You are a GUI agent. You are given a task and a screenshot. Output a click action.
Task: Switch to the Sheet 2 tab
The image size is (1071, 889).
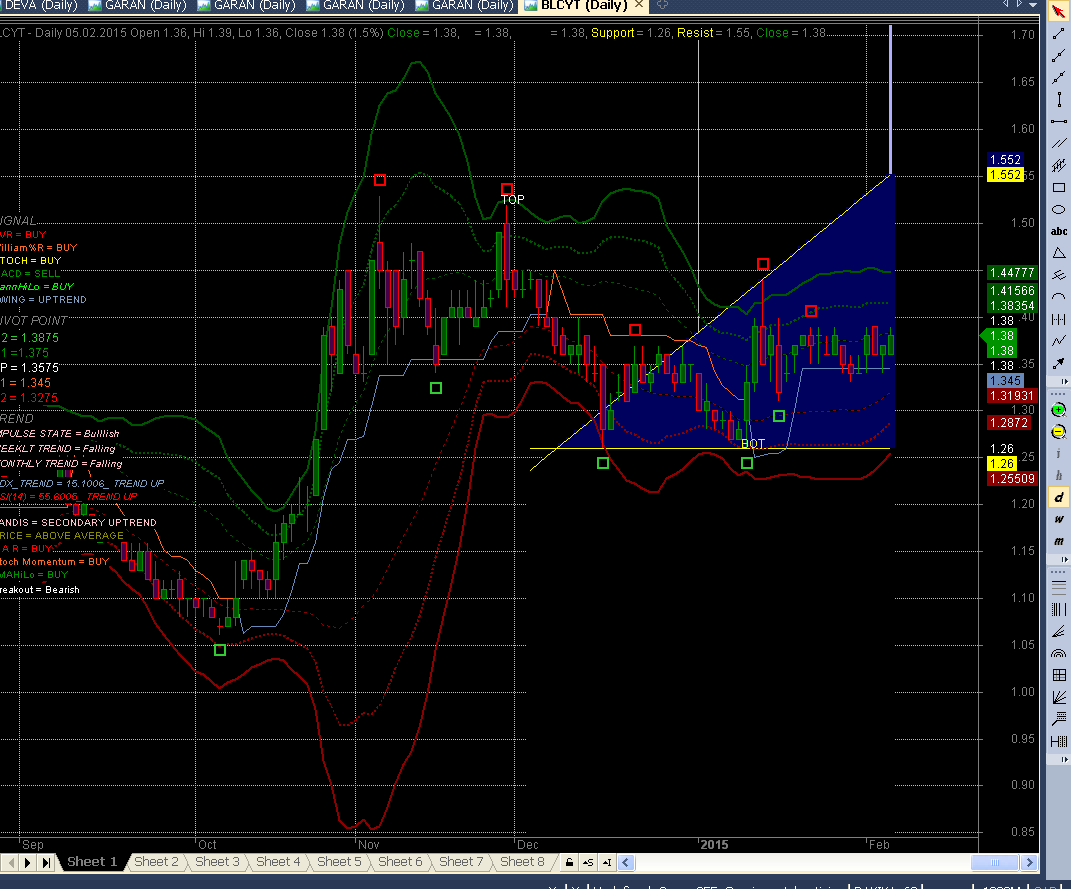(x=156, y=862)
